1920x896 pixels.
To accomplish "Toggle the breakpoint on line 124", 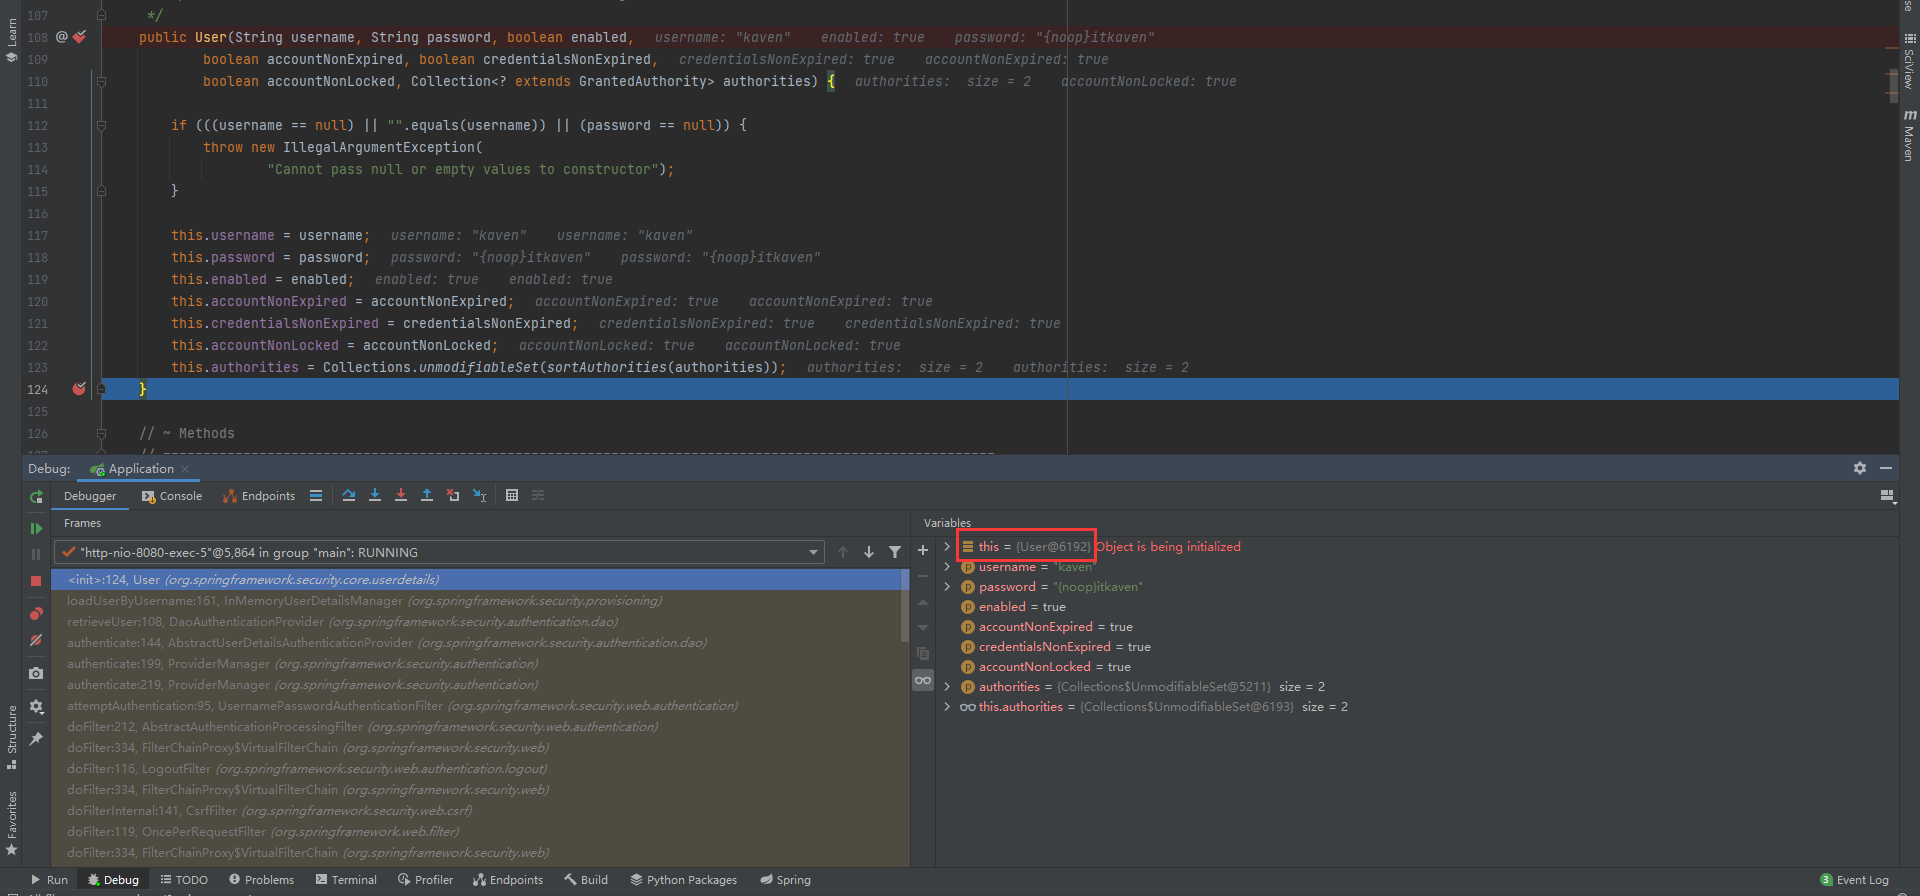I will click(79, 389).
